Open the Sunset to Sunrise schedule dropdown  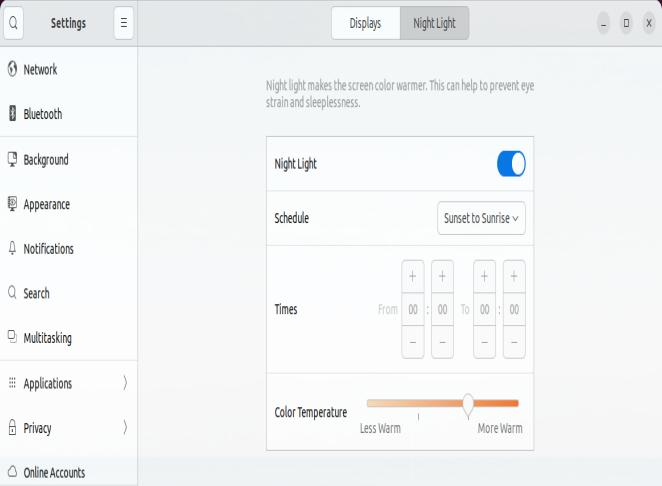point(482,218)
